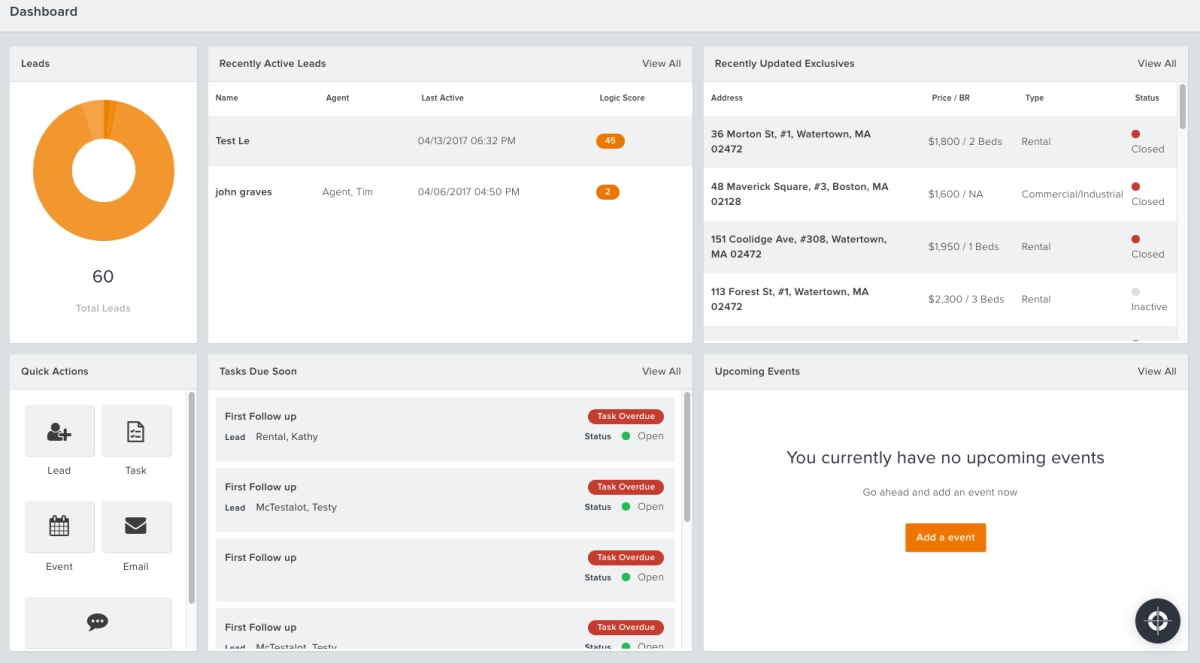Click the Dashboard page title
1200x663 pixels.
43,12
